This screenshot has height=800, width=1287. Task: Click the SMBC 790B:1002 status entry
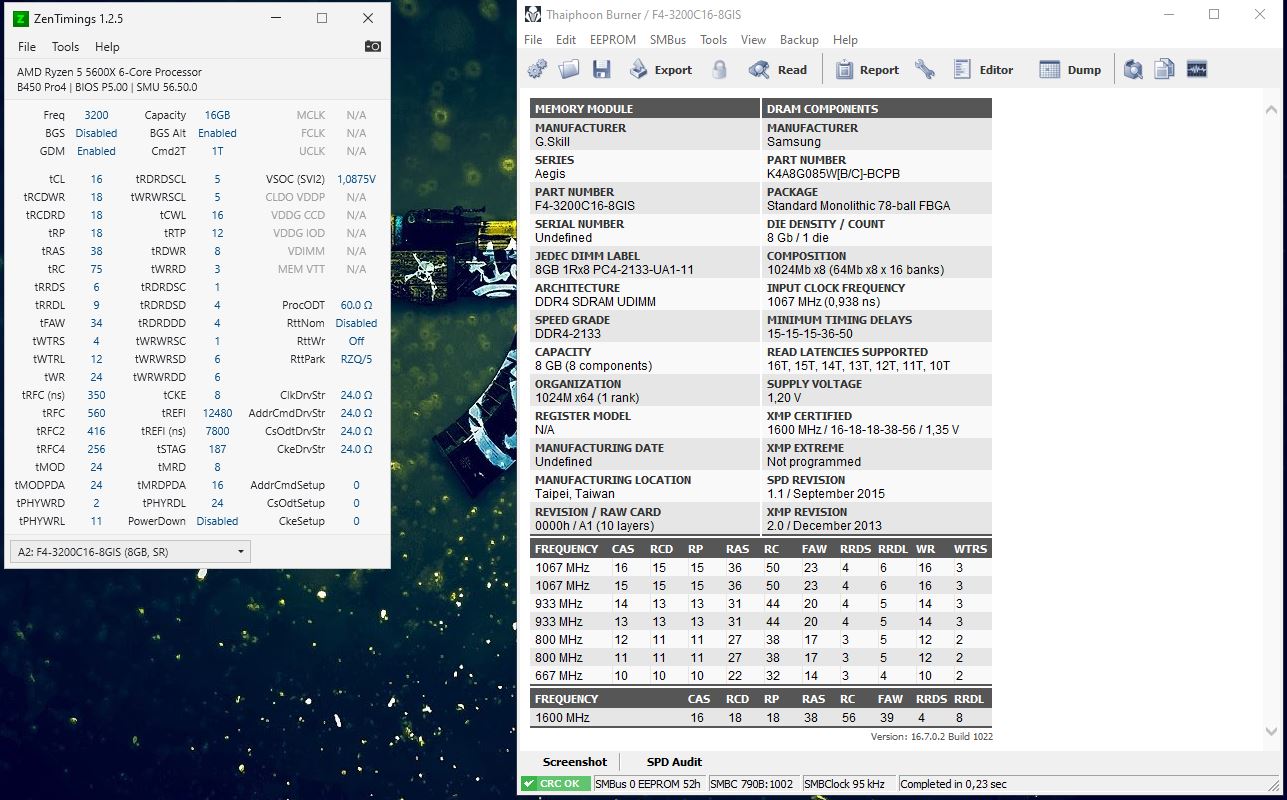click(752, 784)
